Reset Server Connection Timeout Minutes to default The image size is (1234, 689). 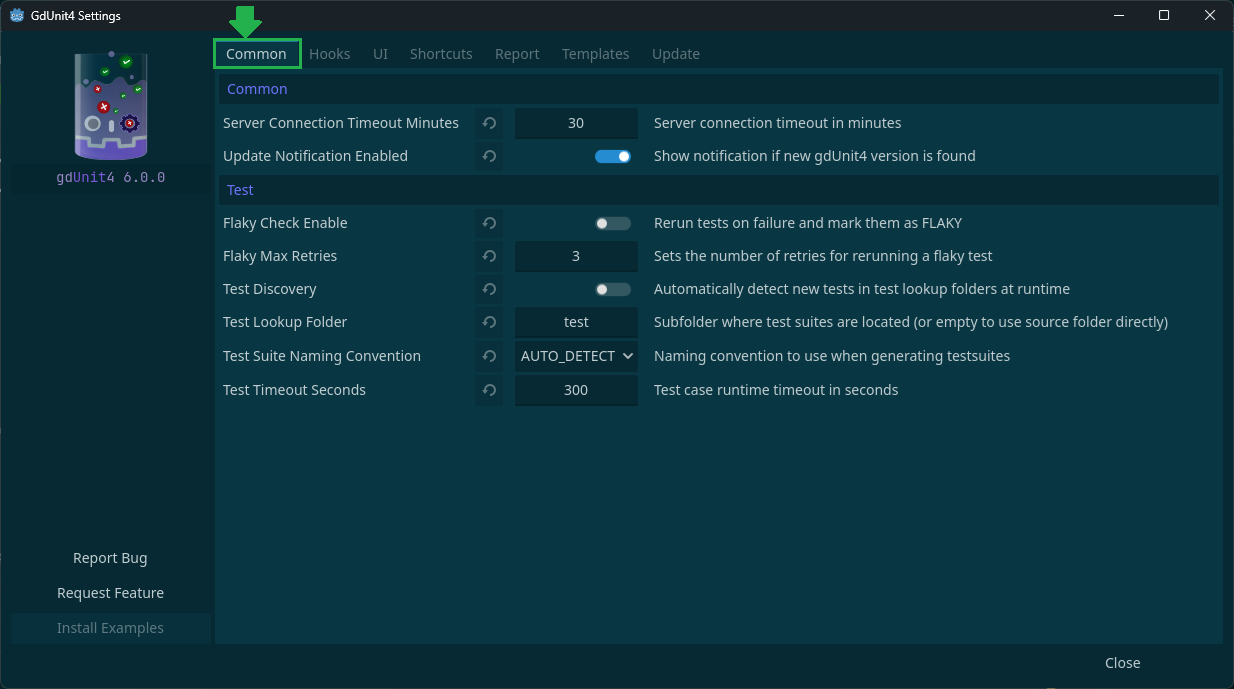(x=489, y=123)
